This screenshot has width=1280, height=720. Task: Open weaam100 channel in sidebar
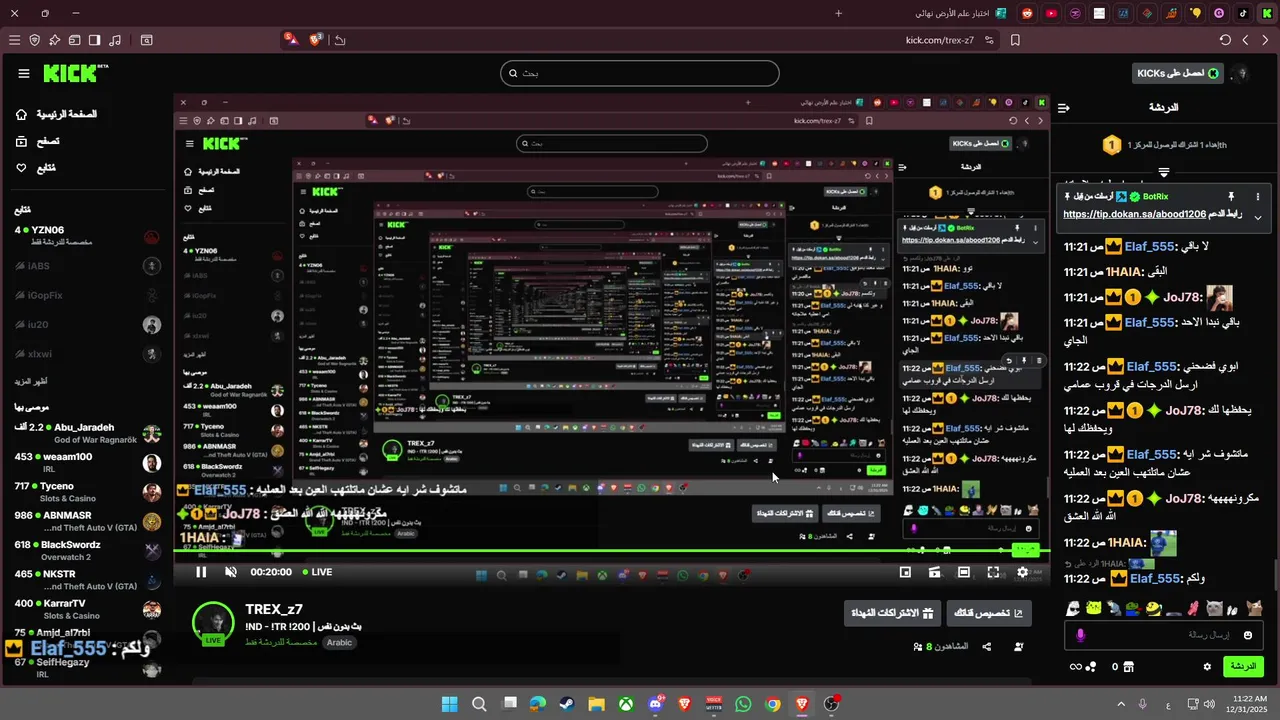coord(88,463)
